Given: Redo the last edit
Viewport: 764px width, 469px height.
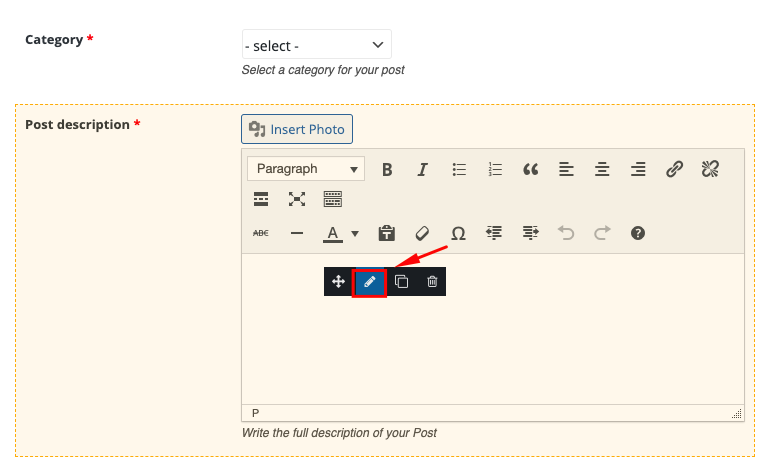Looking at the screenshot, I should point(602,233).
